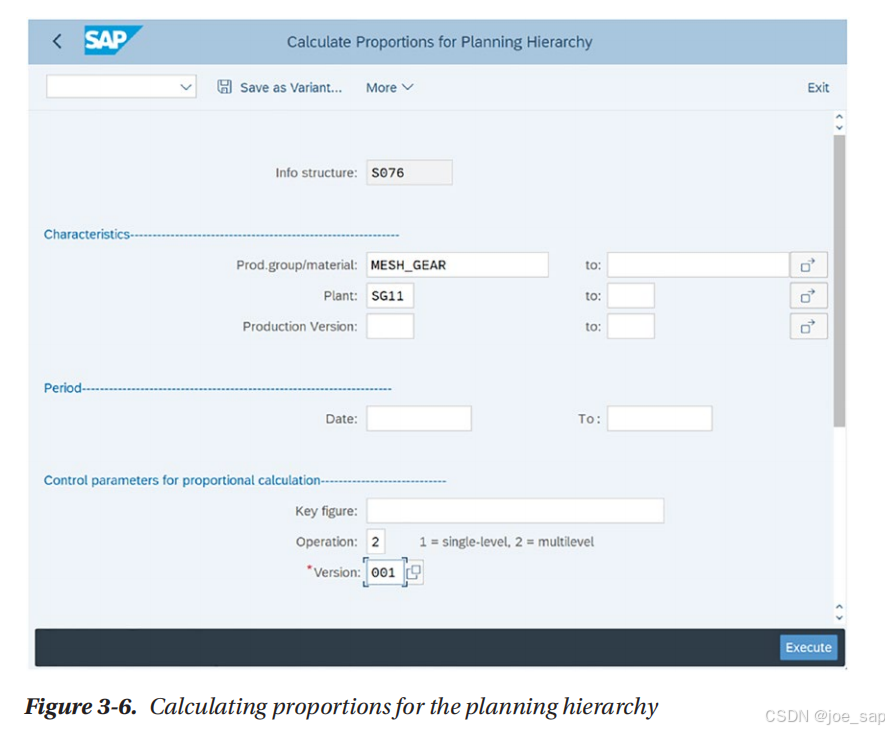Choose Save as Variant...

291,87
